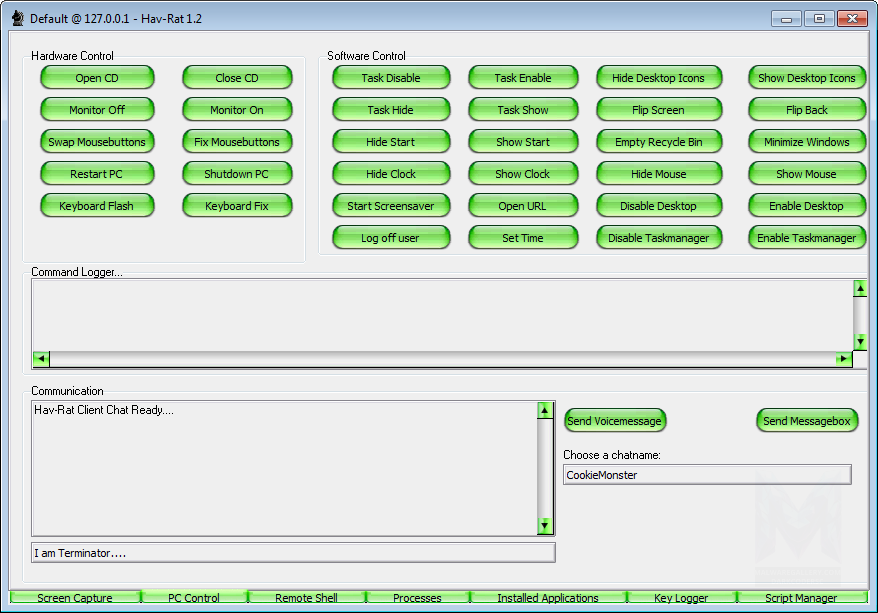Click the Hav-Rat knight icon in title bar

pyautogui.click(x=17, y=19)
